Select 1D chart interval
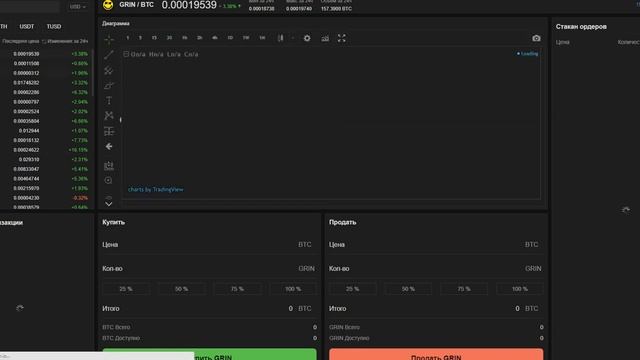 tap(230, 38)
